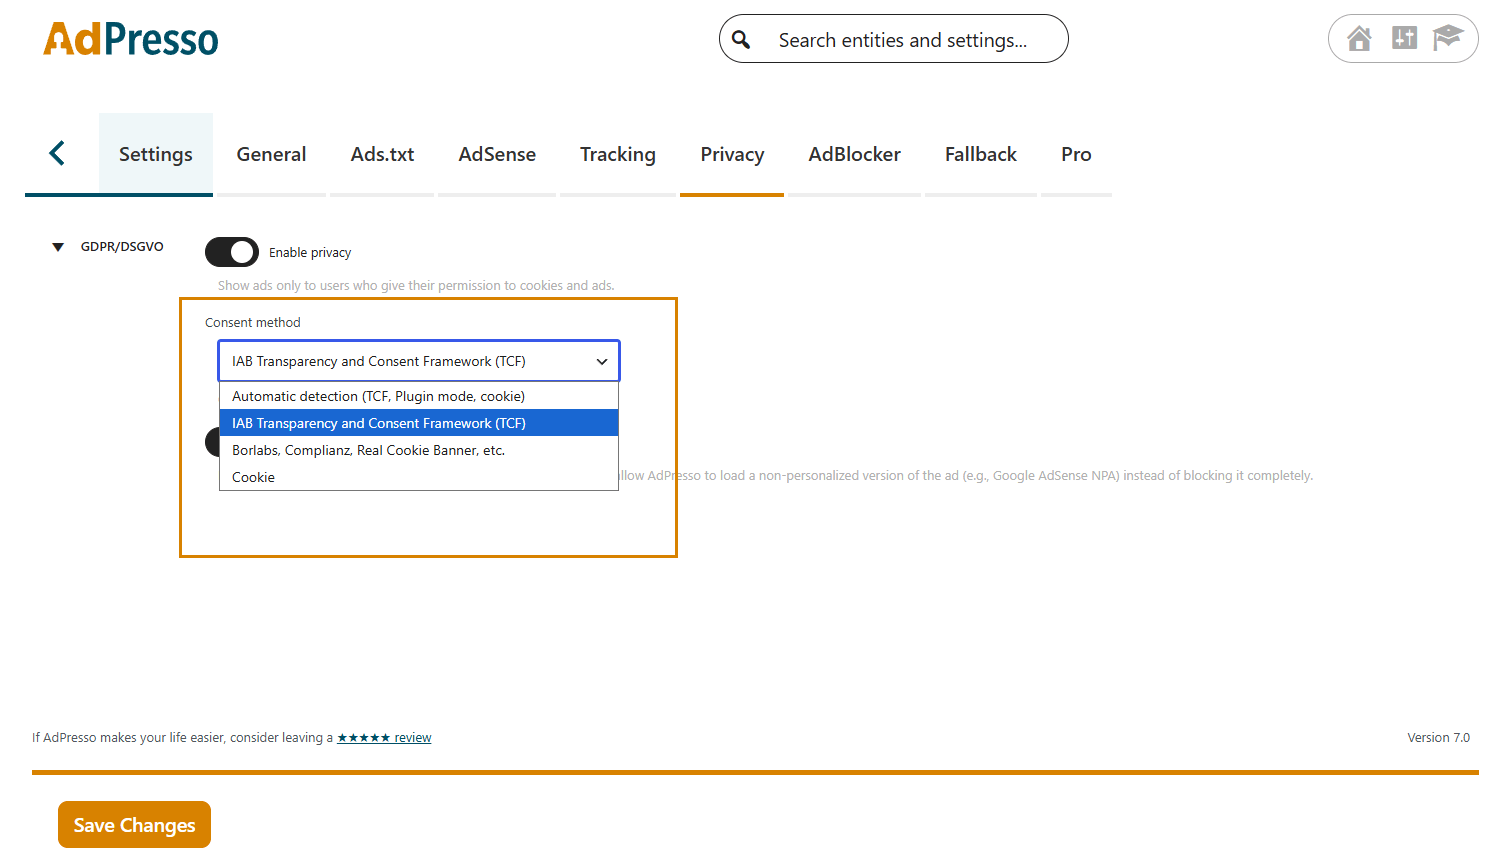Open the Pro tab
The image size is (1500, 859).
point(1076,154)
